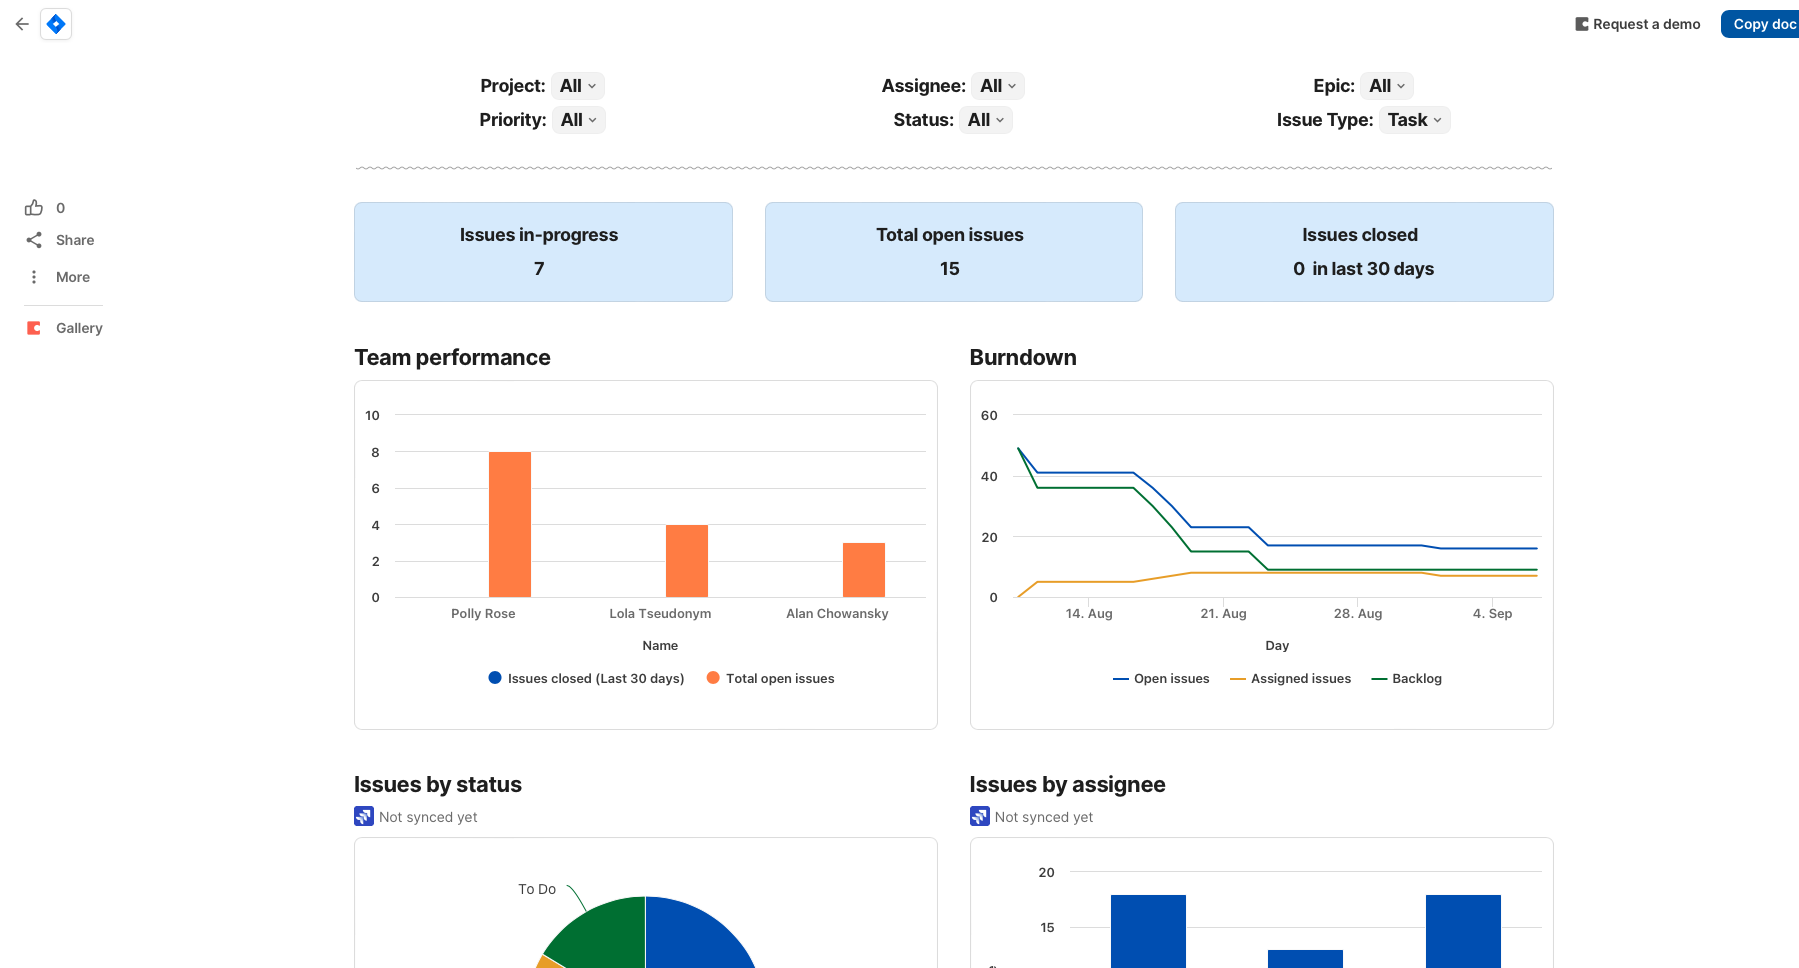Open the Epic filter dropdown

click(x=1387, y=86)
